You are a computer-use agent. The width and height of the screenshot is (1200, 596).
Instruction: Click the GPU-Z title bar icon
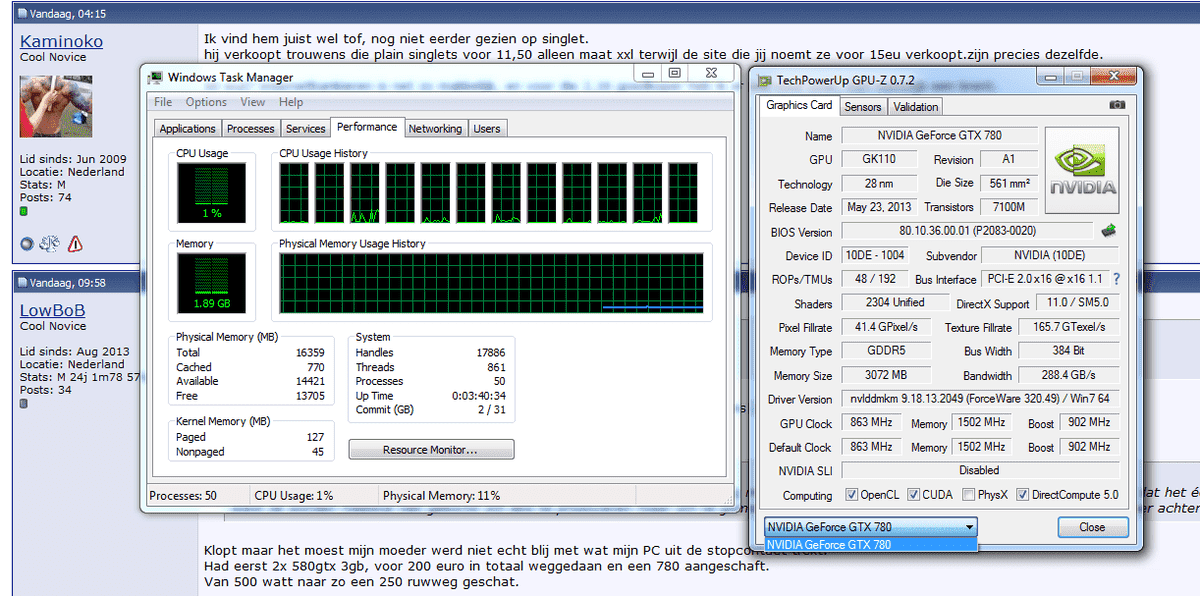[x=765, y=80]
